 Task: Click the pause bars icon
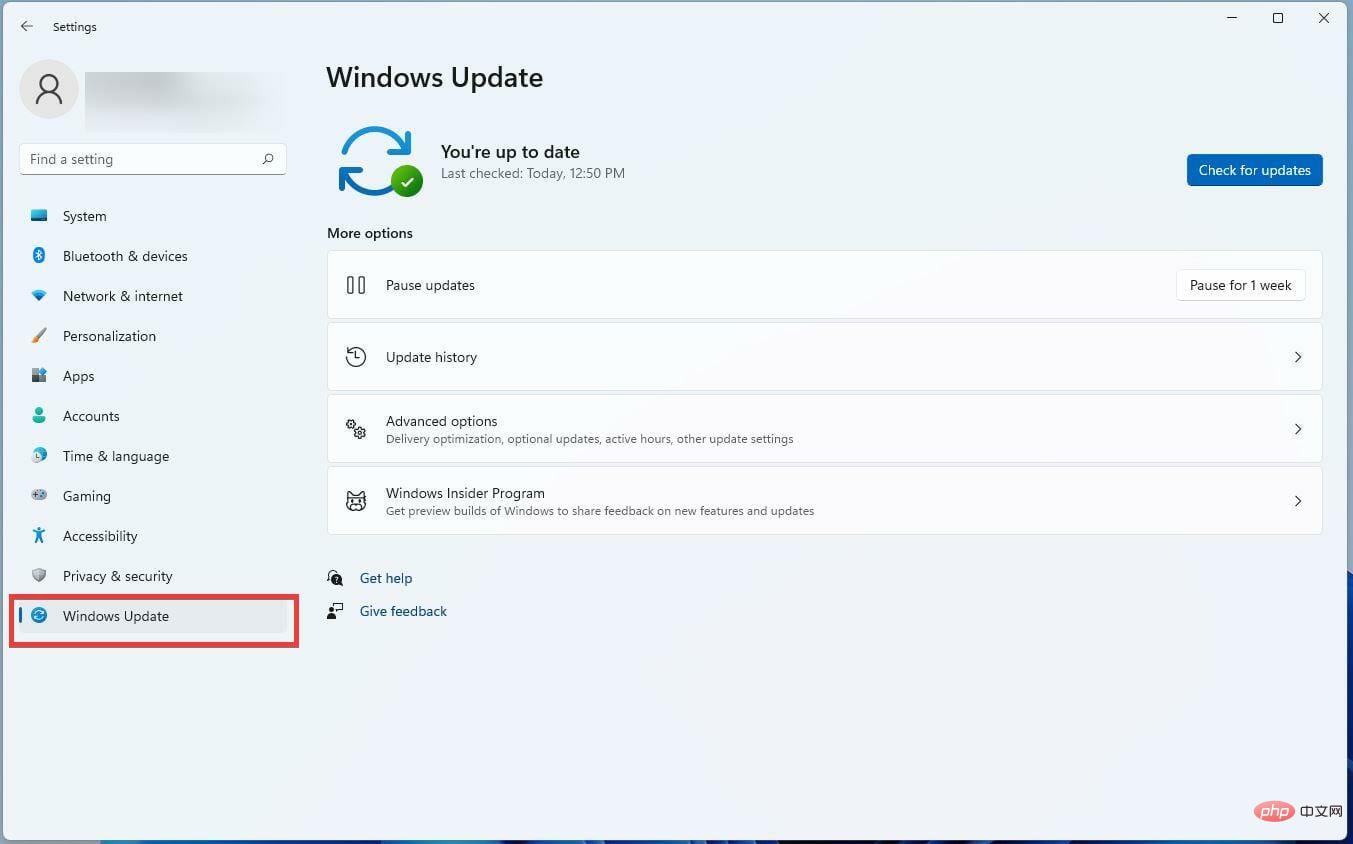tap(356, 285)
